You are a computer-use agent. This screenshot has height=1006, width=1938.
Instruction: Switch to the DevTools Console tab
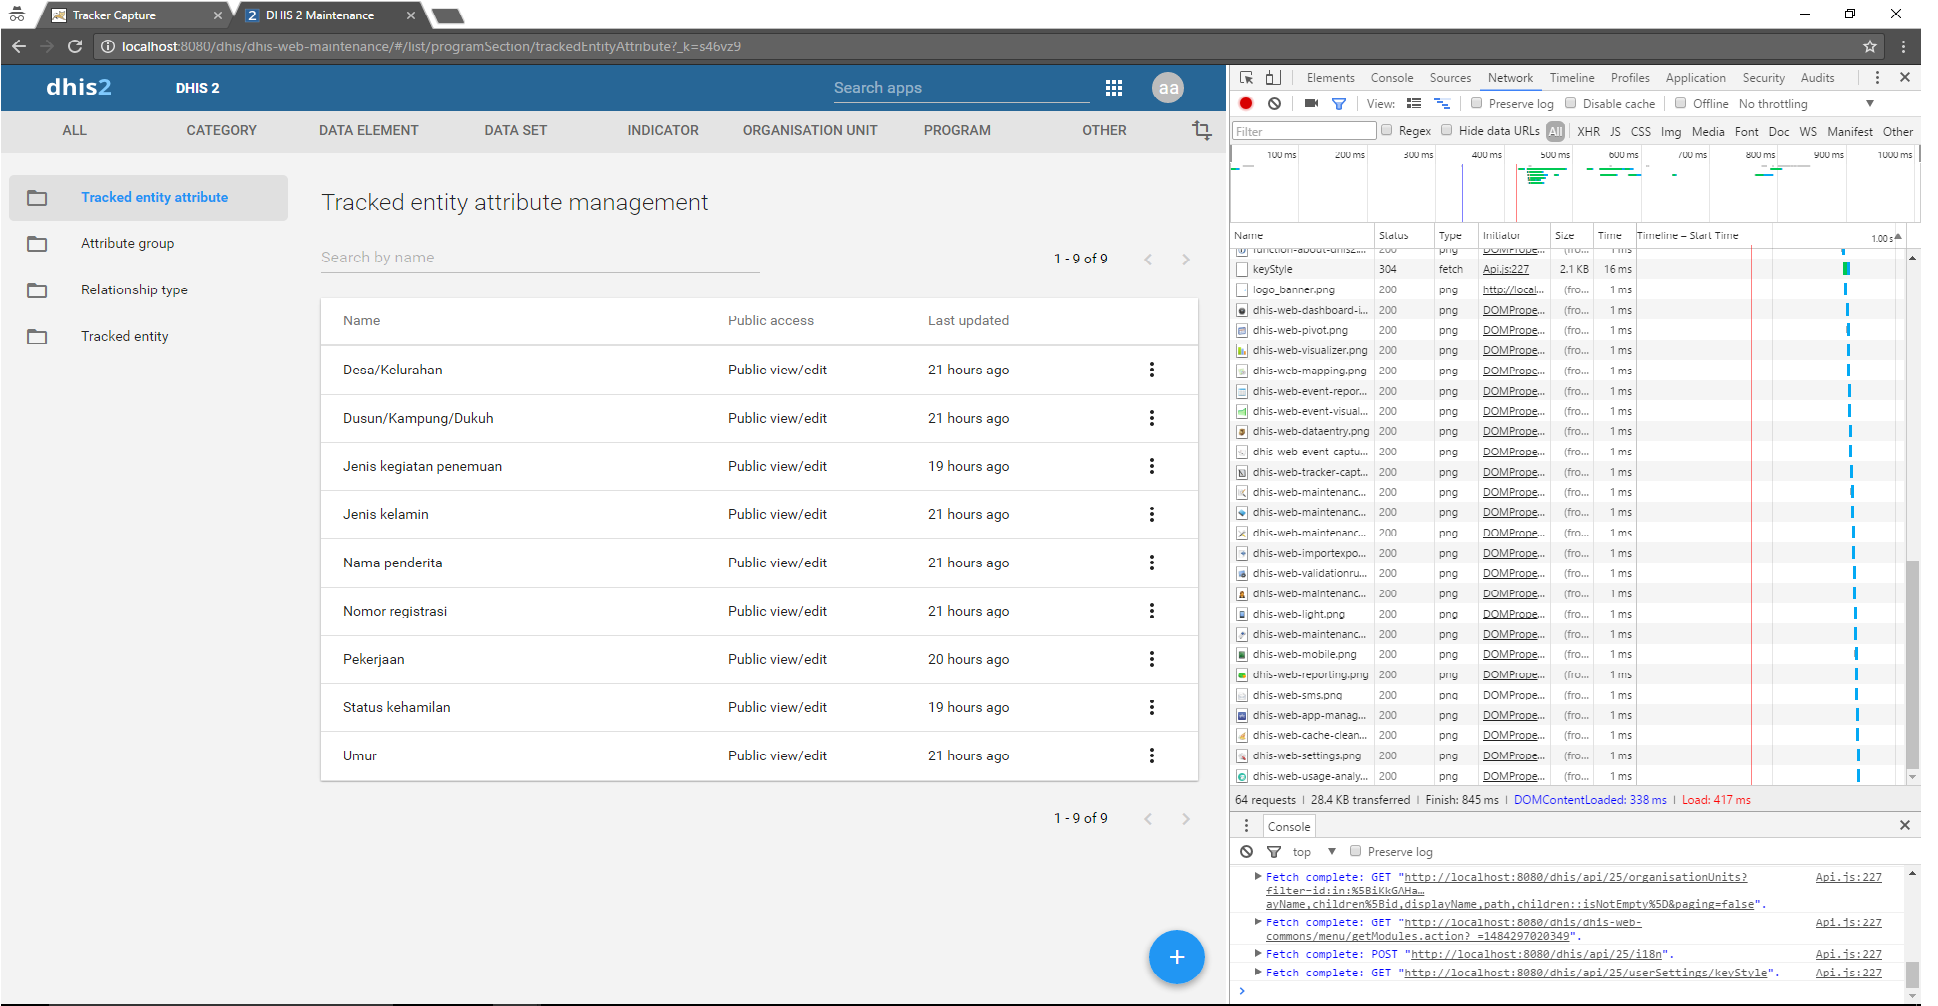pyautogui.click(x=1391, y=78)
